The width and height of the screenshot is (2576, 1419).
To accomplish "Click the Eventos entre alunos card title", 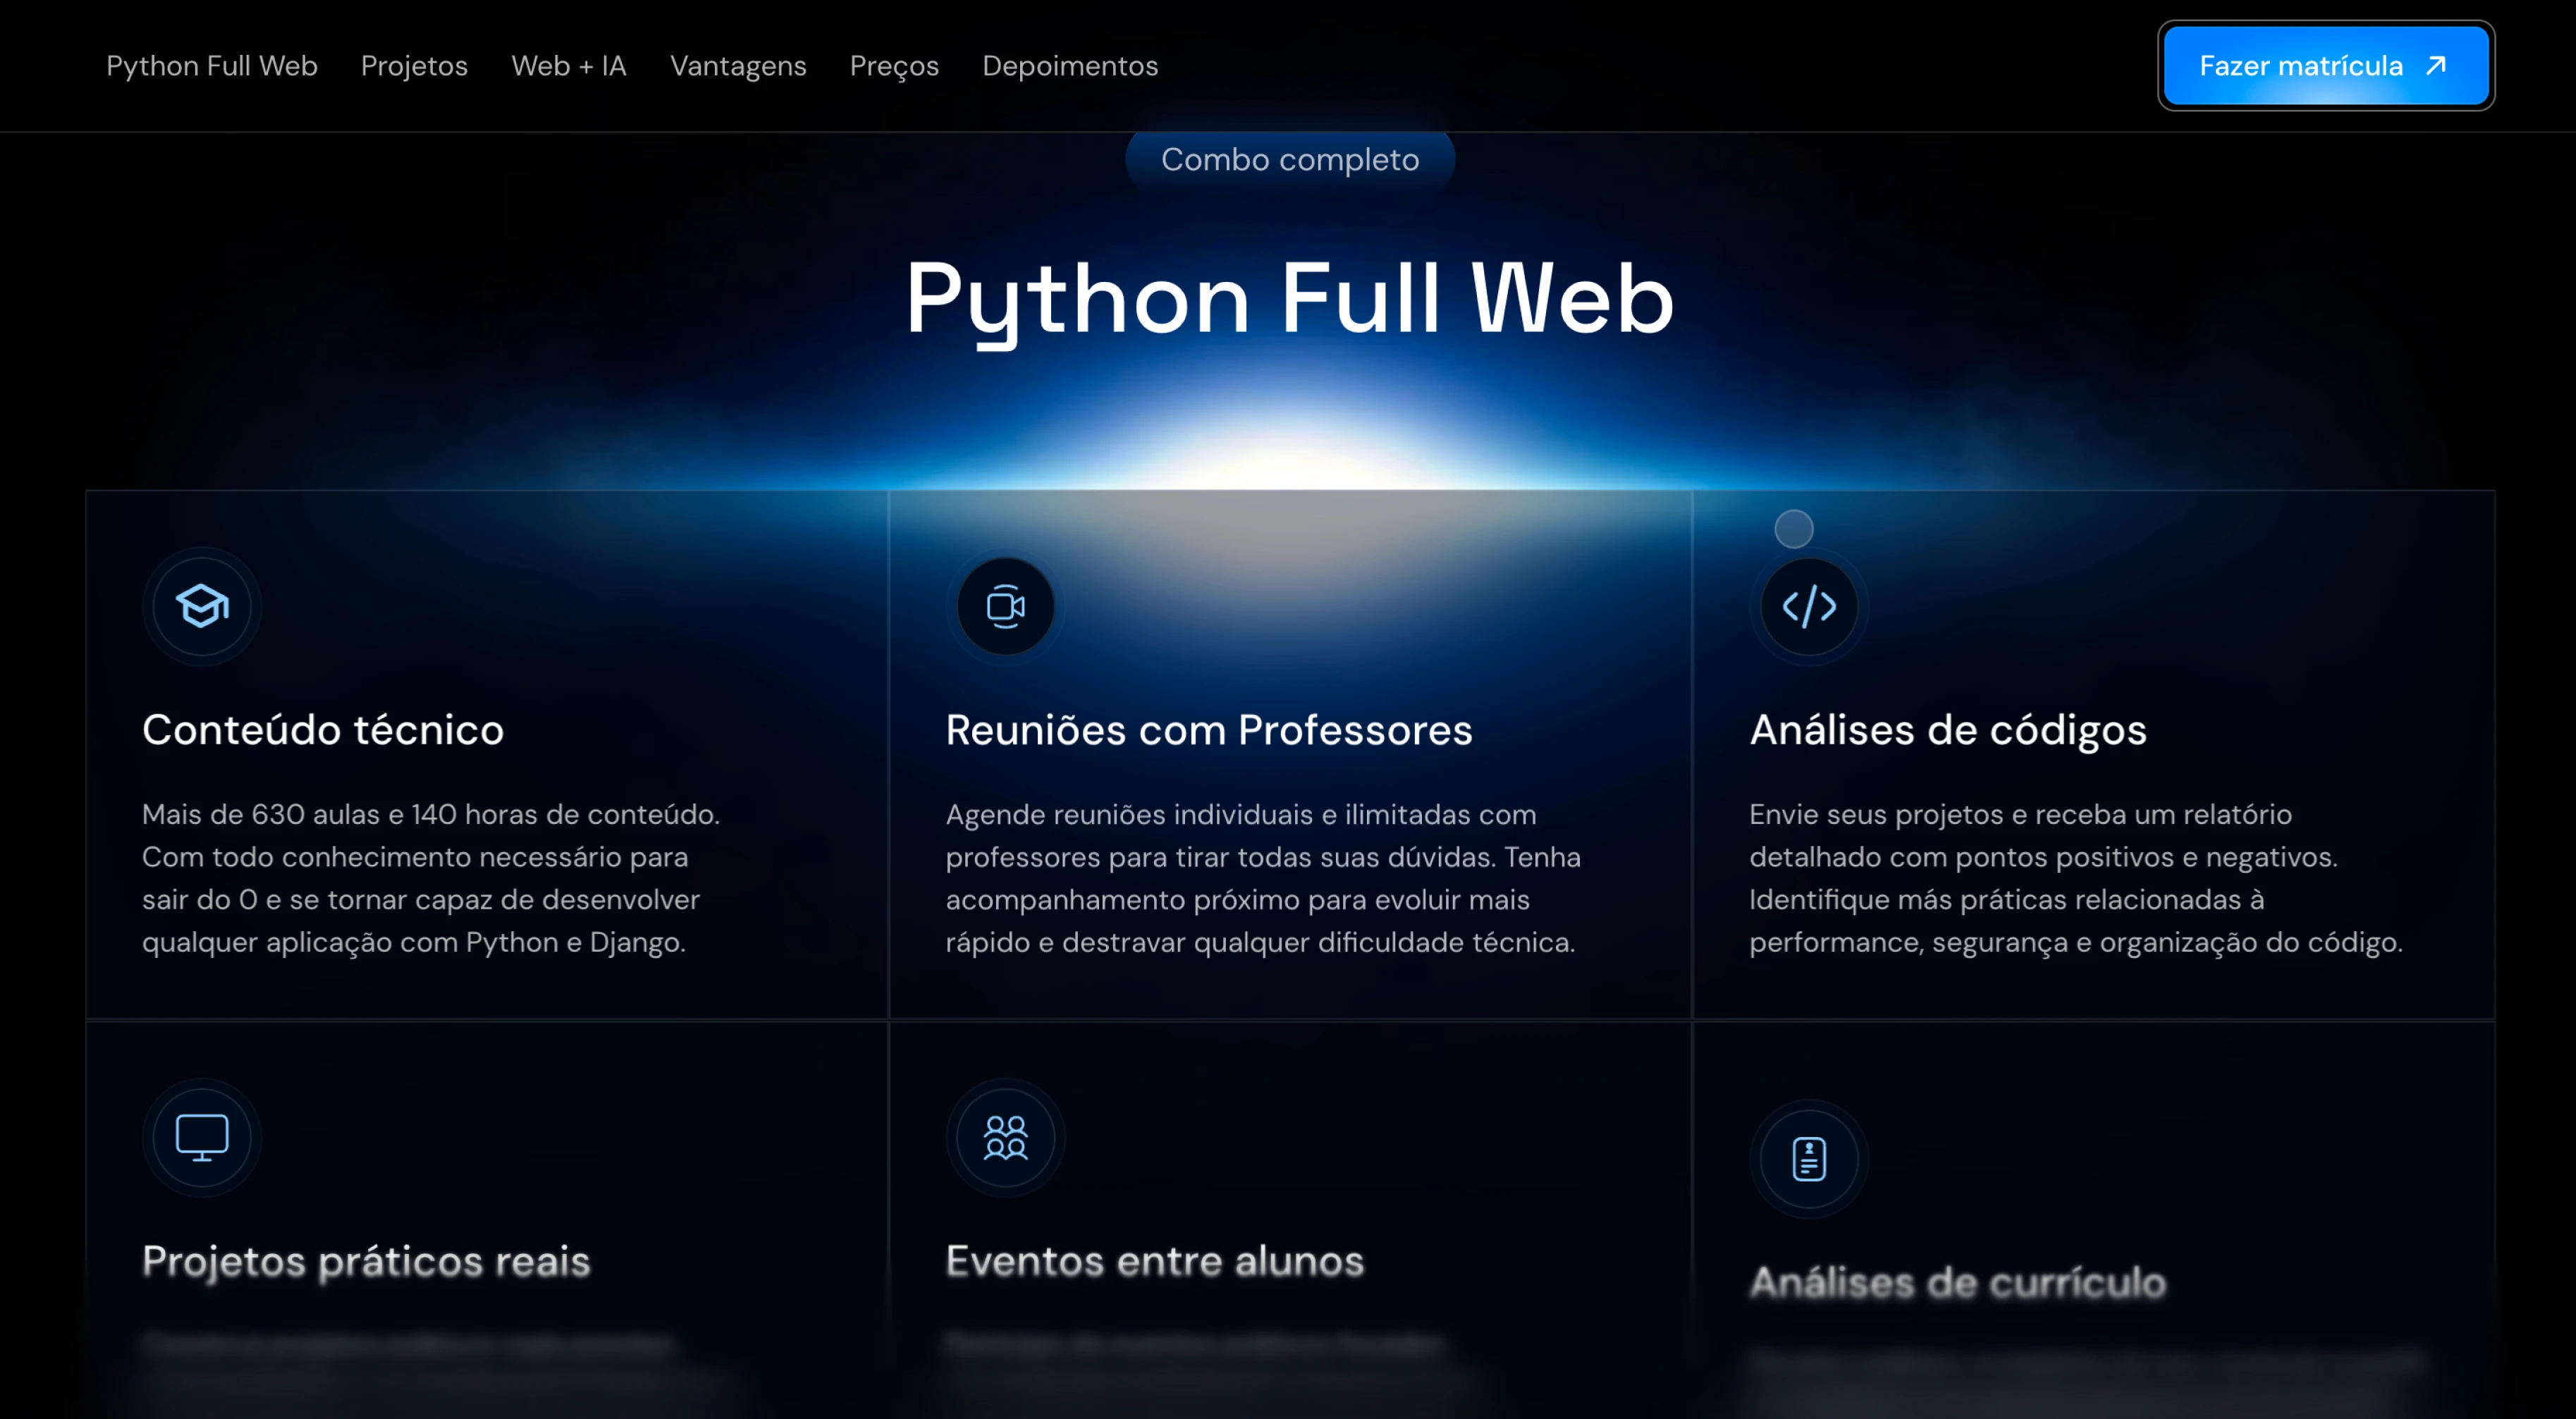I will coord(1155,1261).
